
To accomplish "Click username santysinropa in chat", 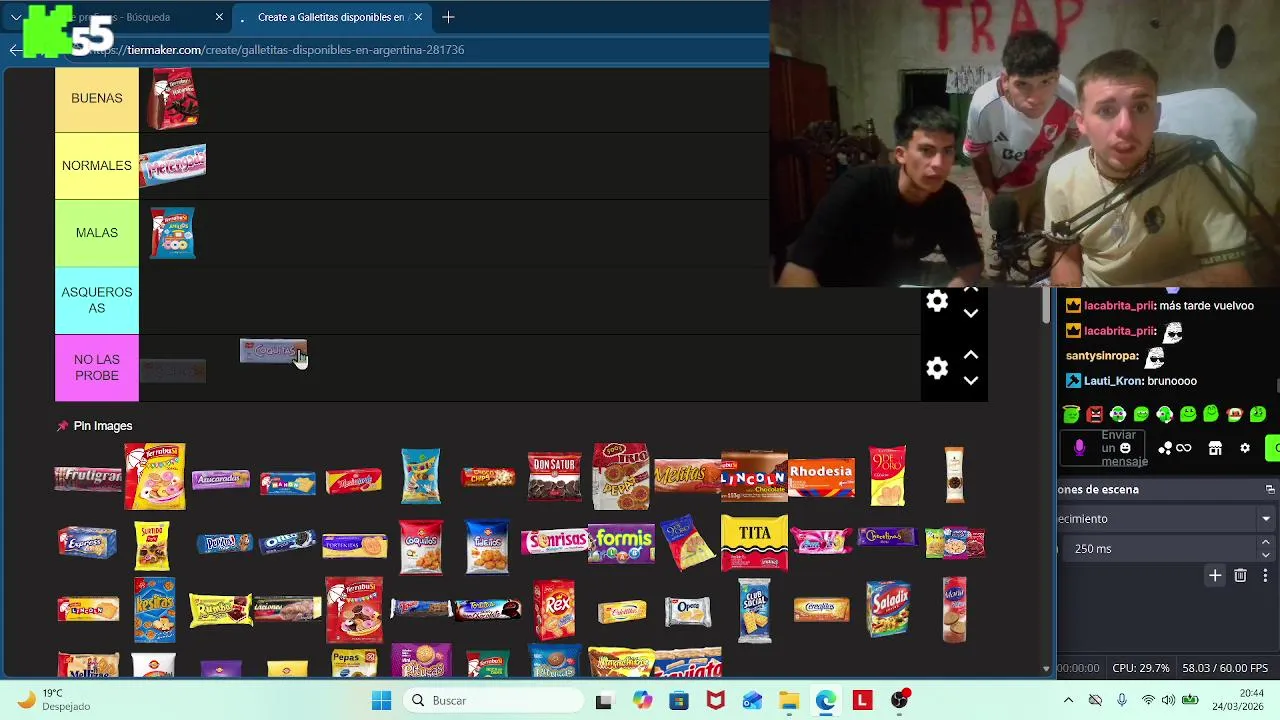I will click(1102, 356).
